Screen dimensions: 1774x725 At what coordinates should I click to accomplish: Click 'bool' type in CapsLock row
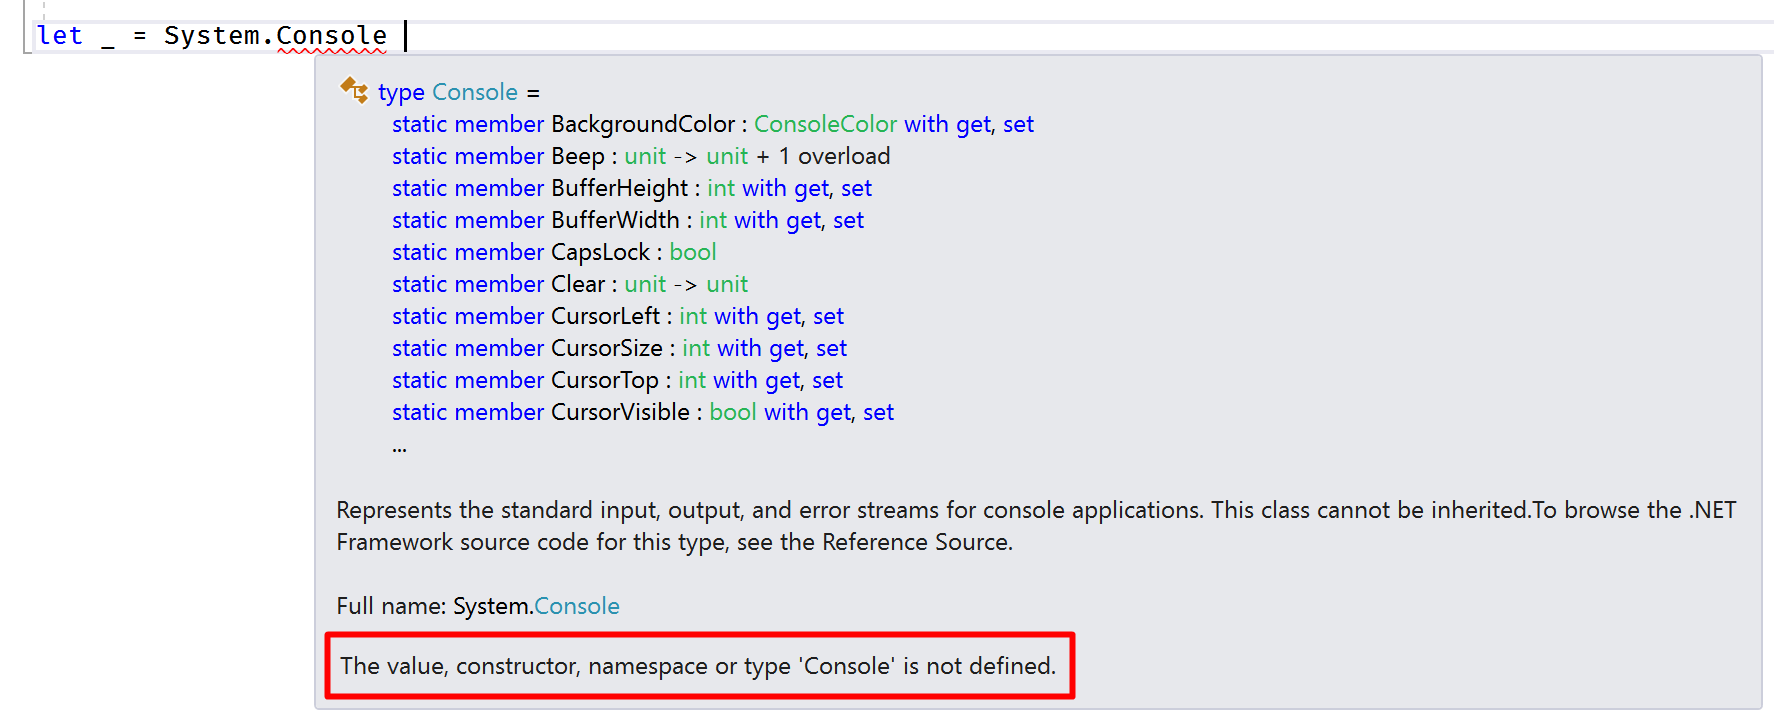tap(693, 252)
